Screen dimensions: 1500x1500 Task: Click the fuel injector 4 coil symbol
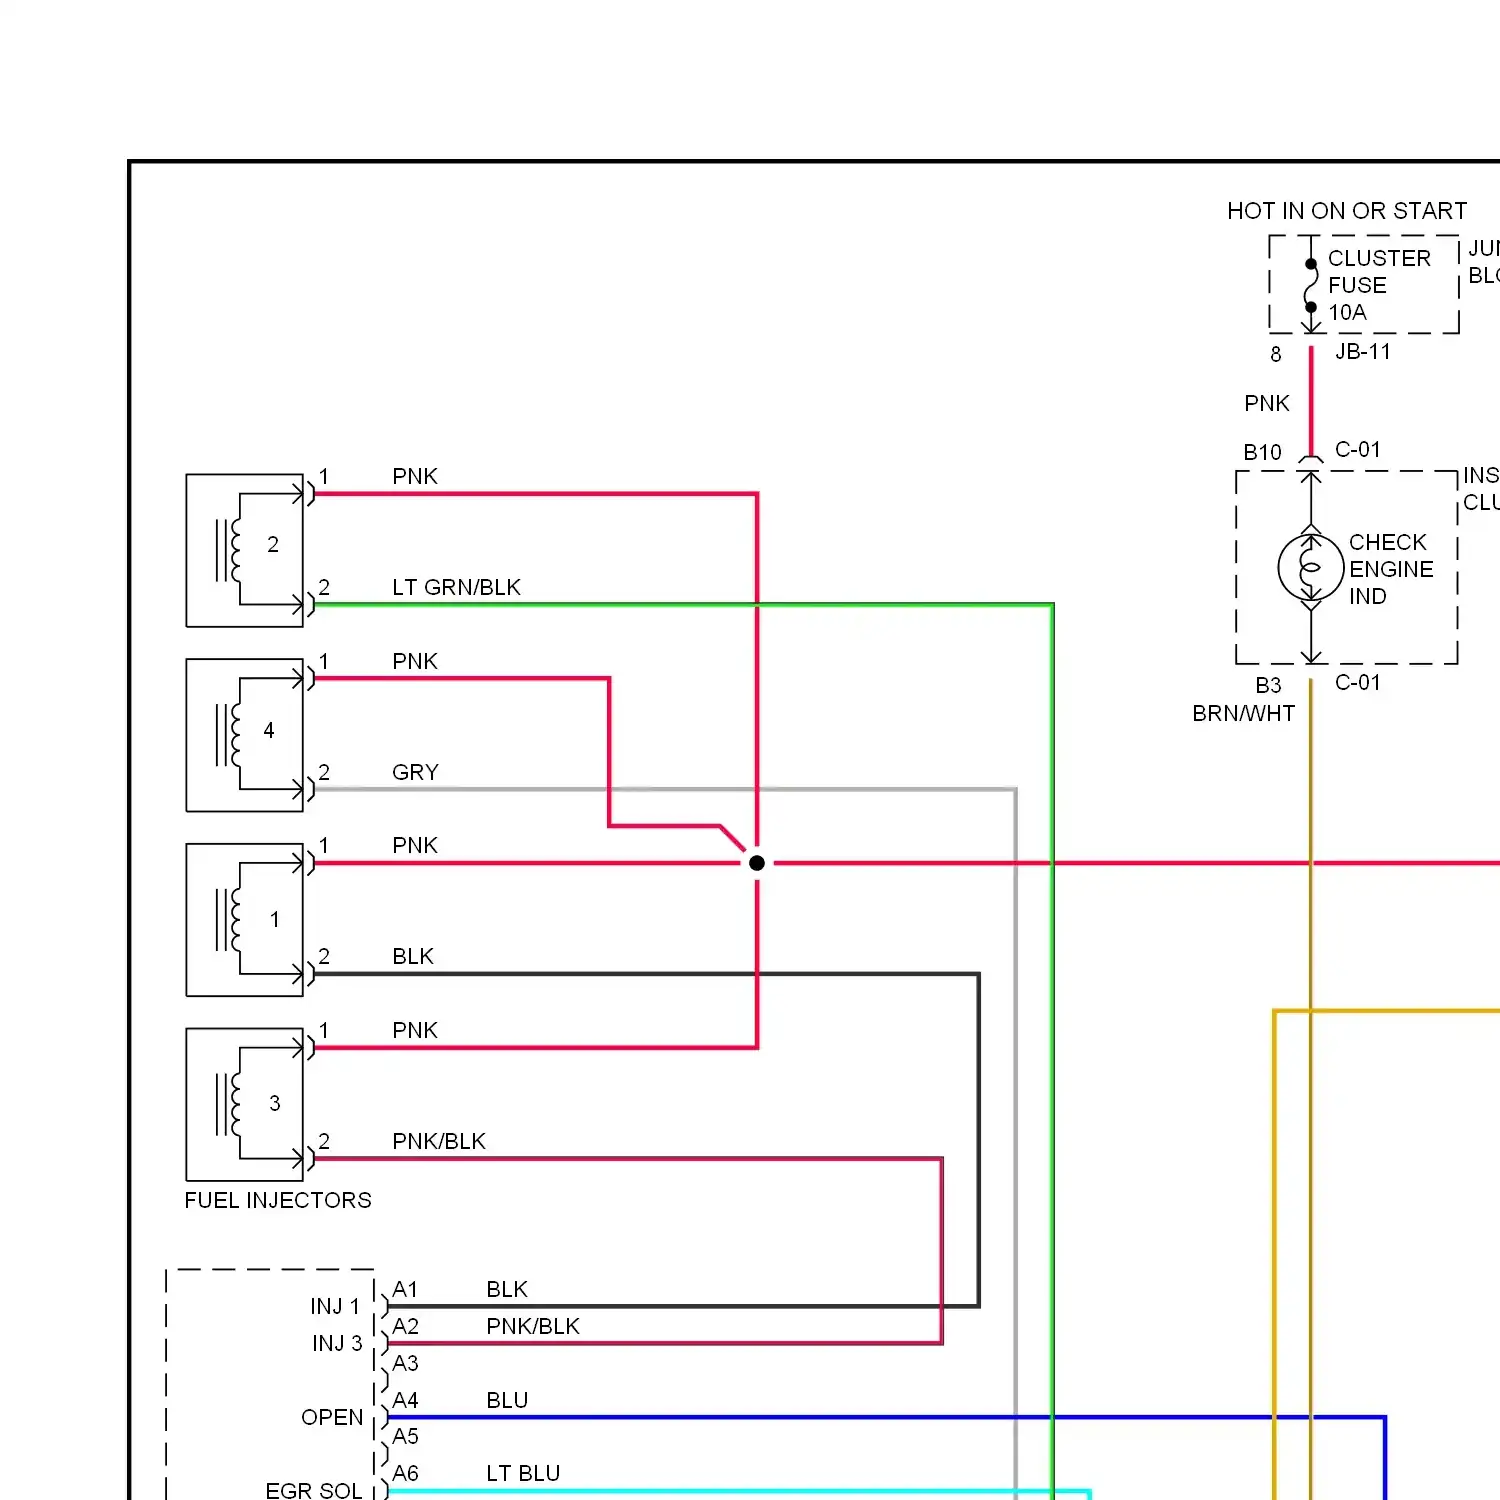click(229, 735)
